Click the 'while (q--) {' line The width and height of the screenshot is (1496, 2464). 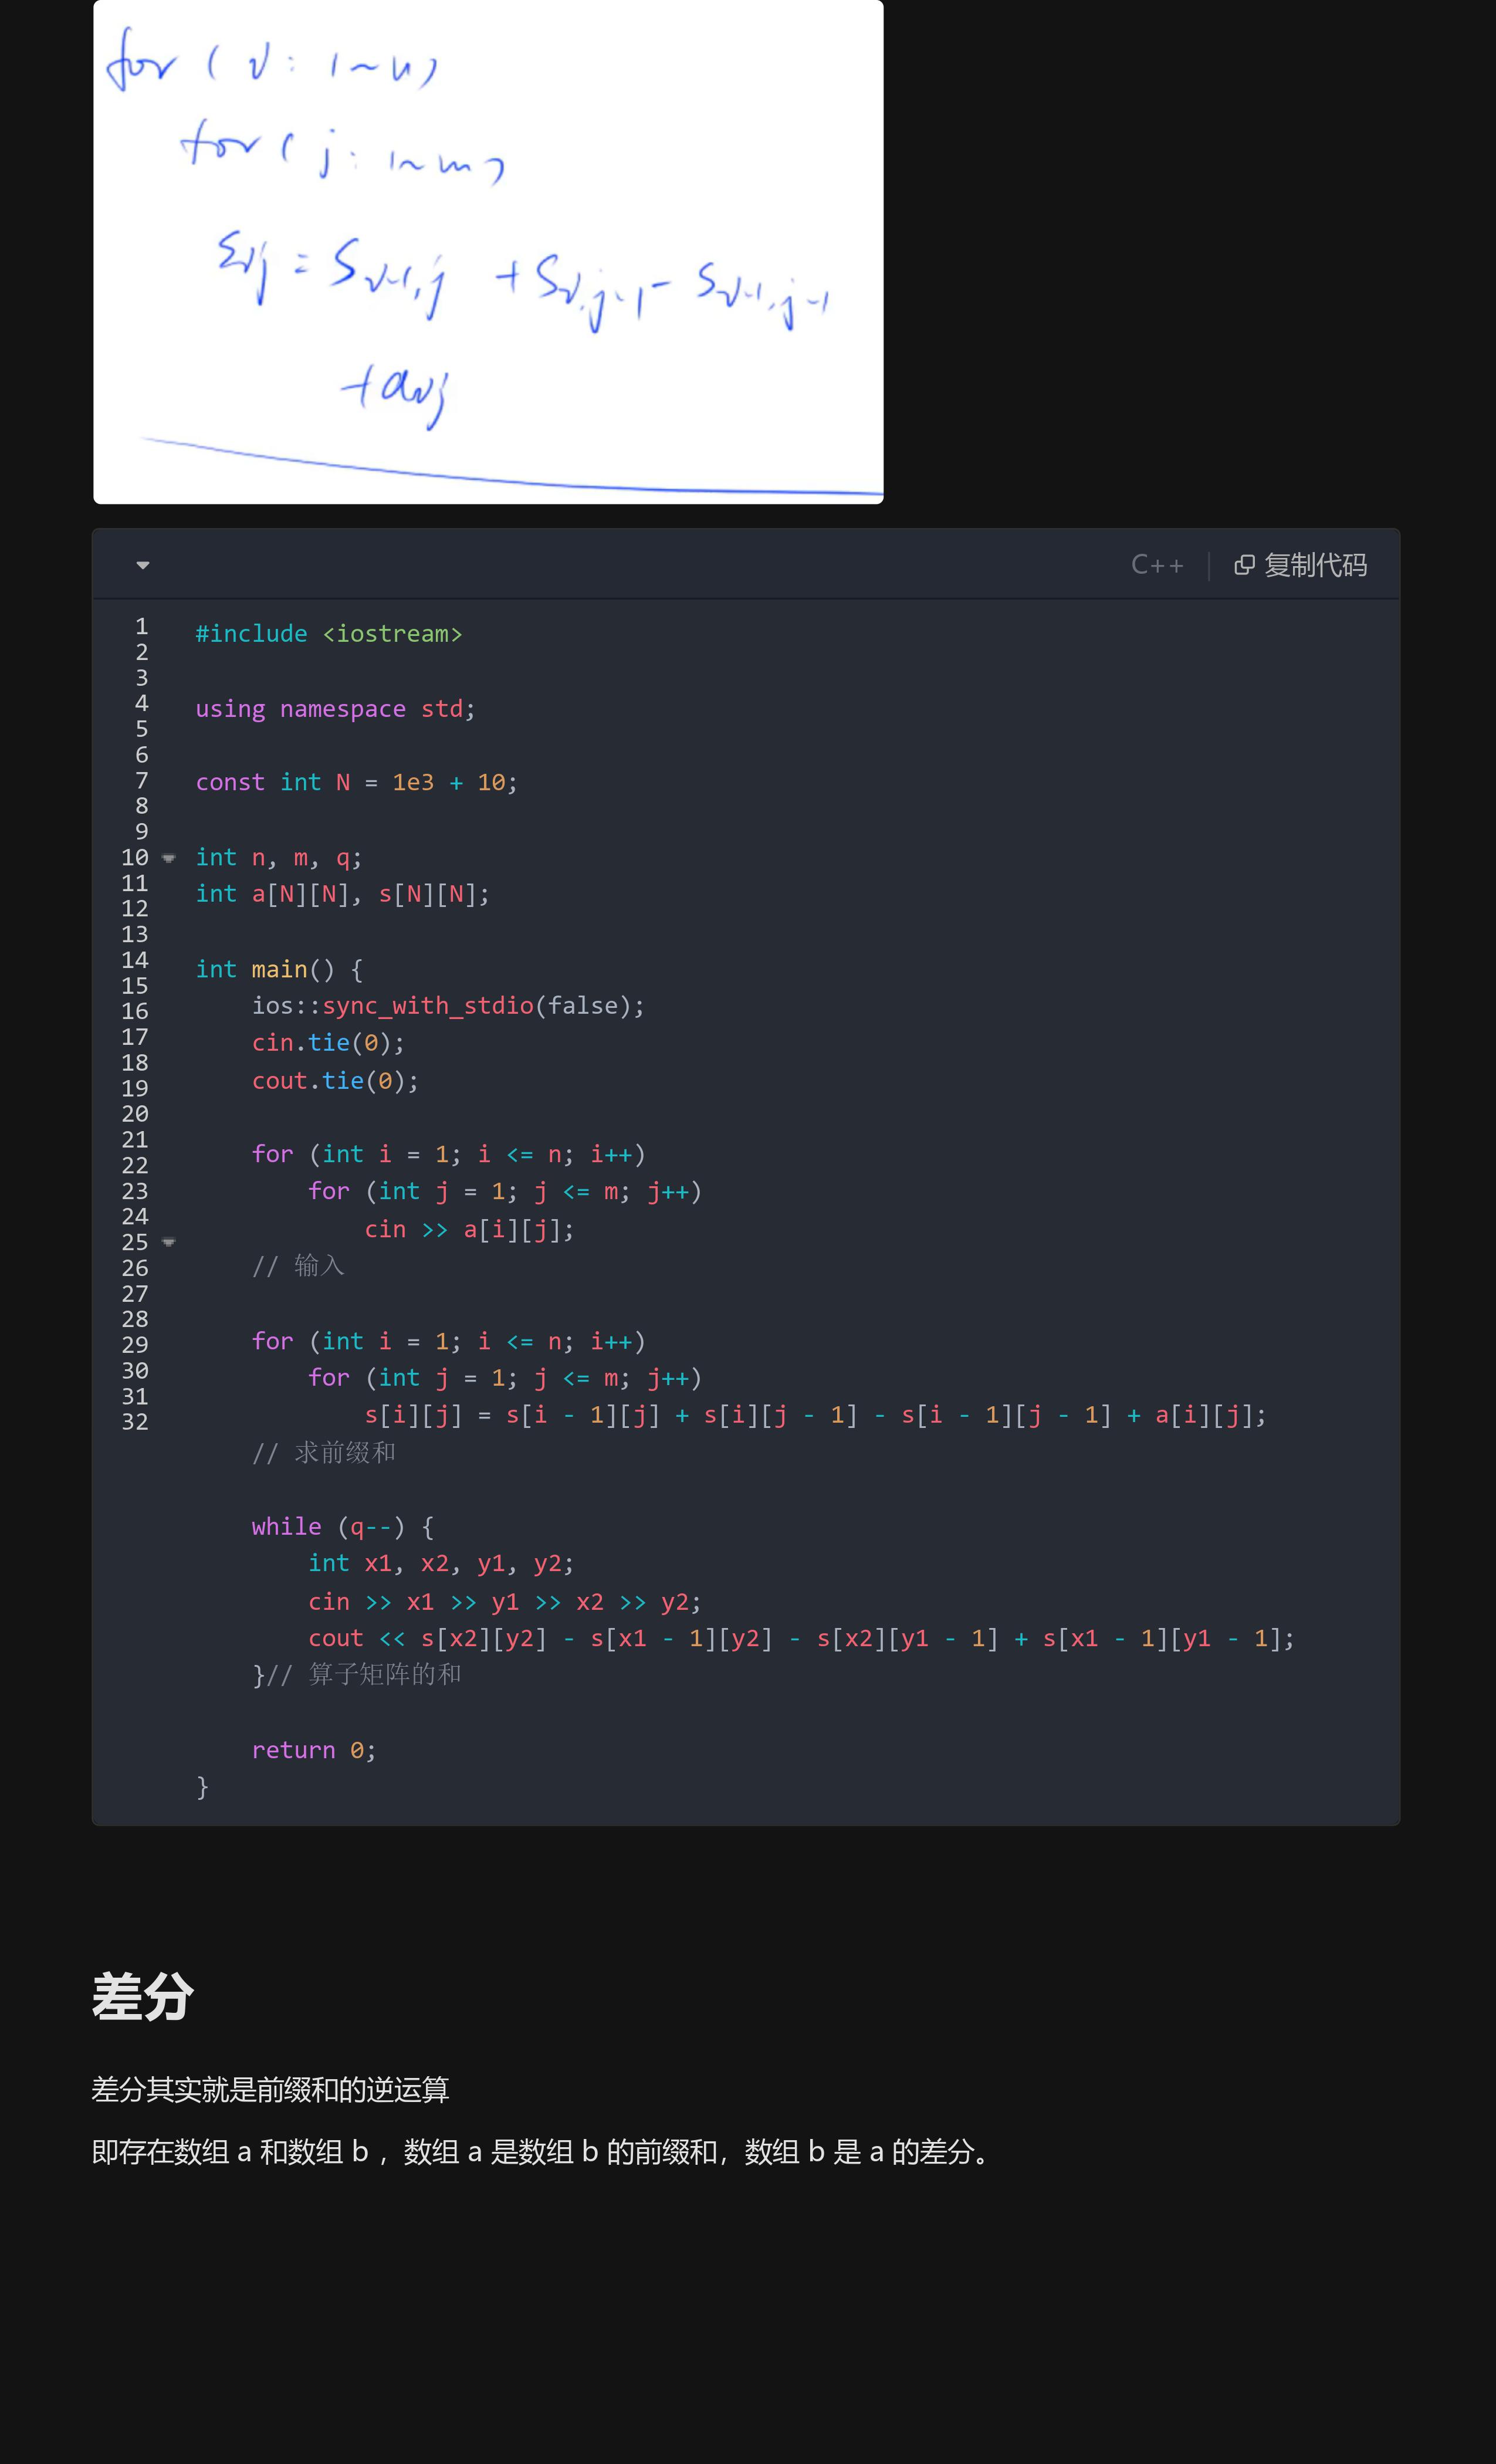point(342,1526)
